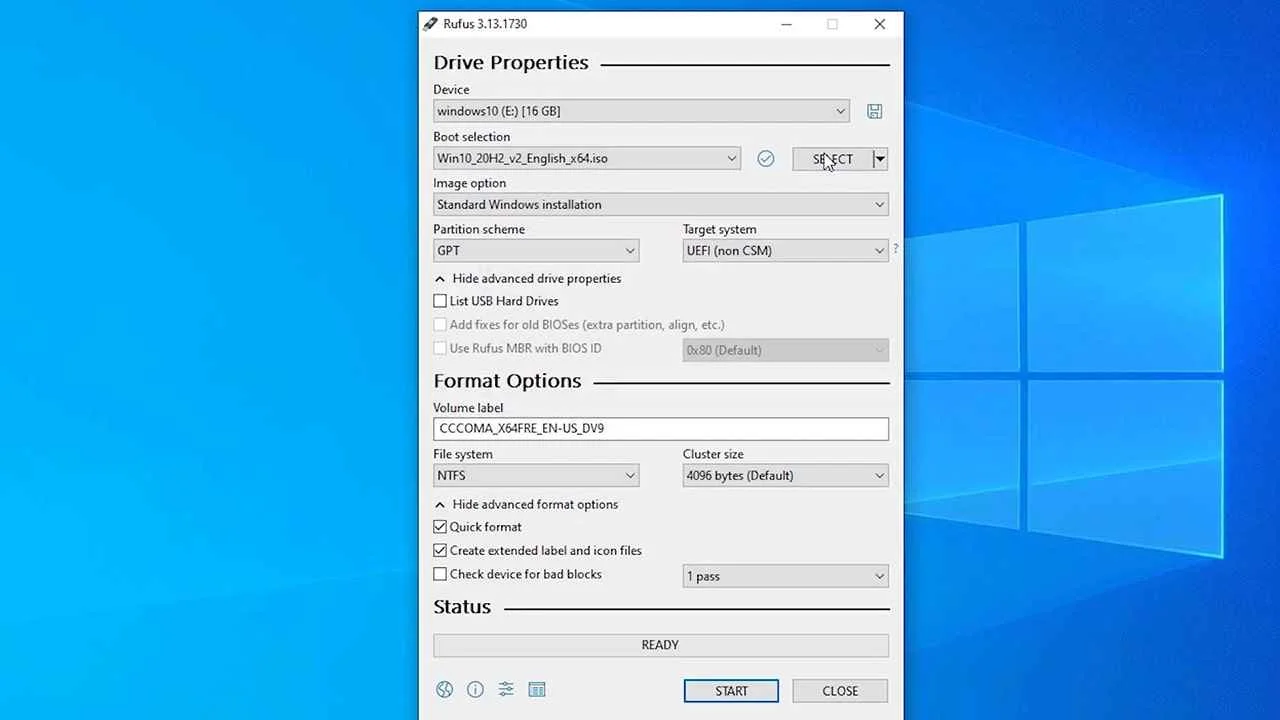The height and width of the screenshot is (720, 1280).
Task: Collapse advanced format options
Action: click(526, 505)
